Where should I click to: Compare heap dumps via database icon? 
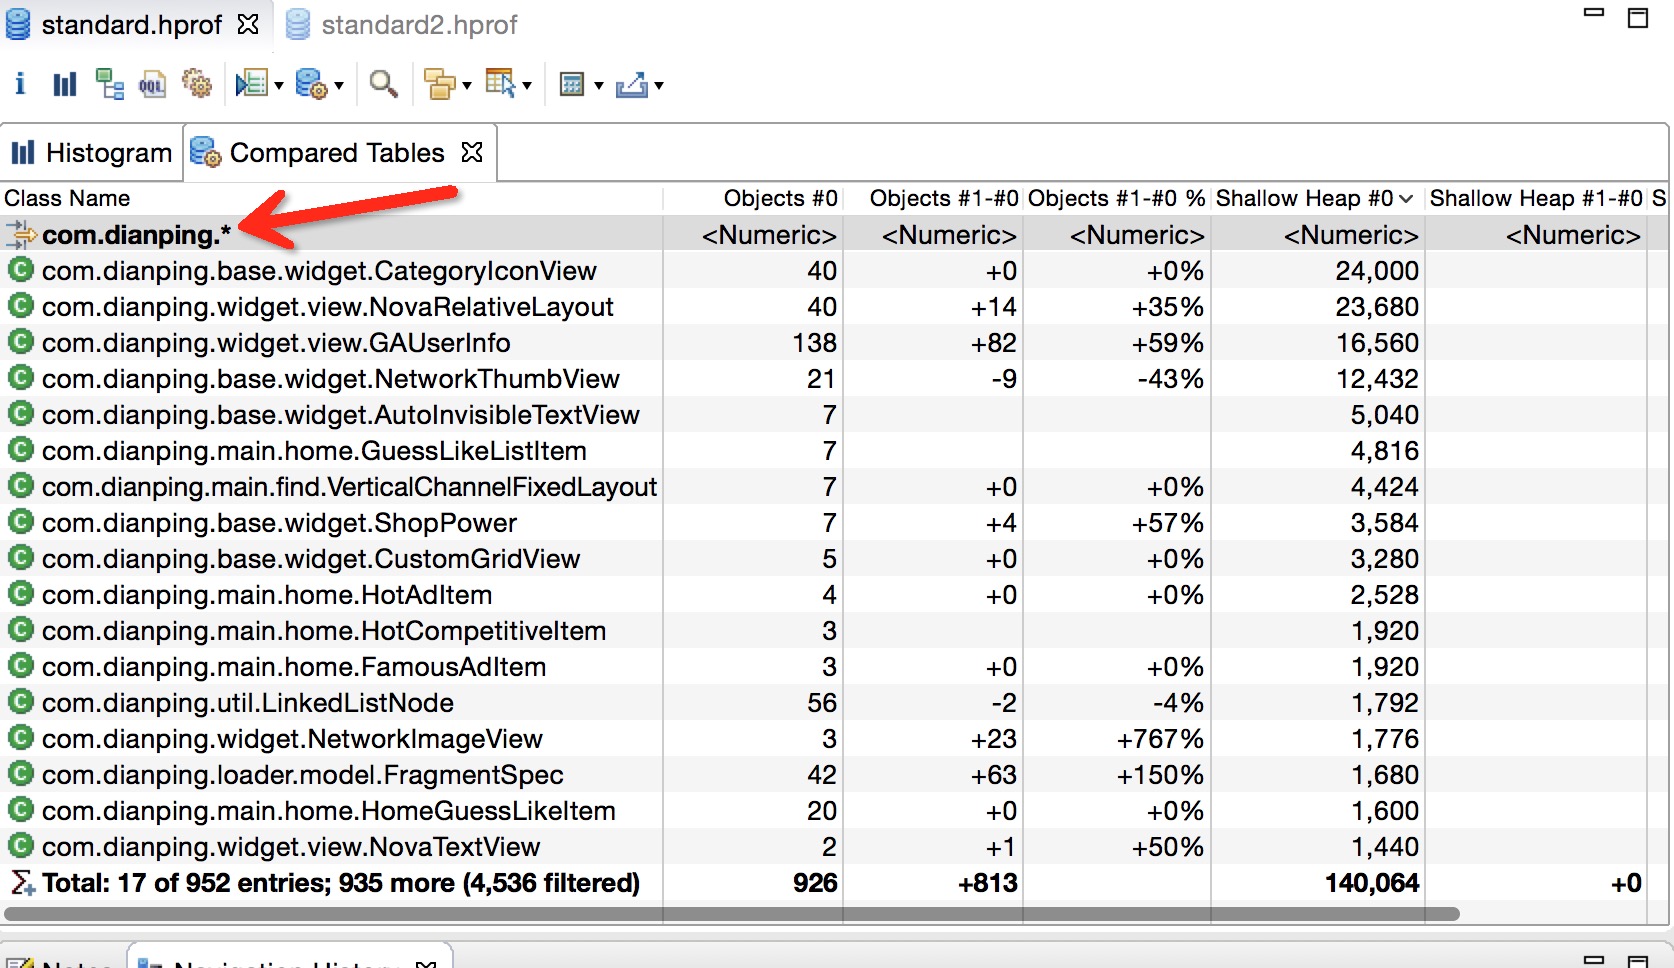(313, 84)
